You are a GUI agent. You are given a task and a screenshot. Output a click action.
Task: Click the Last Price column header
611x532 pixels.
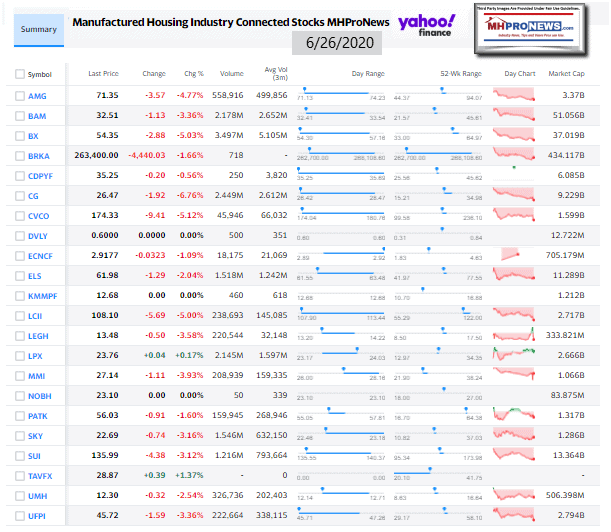[104, 74]
